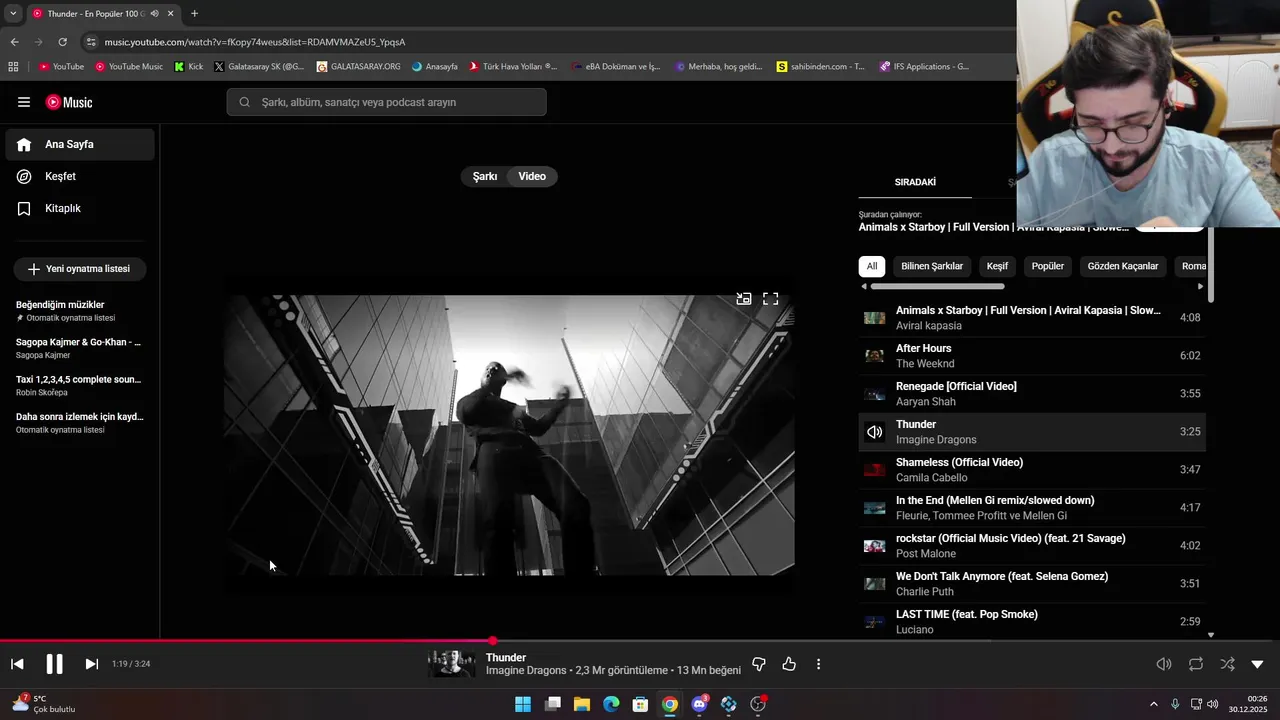Filter queue by Bilinen Şarkılar
The width and height of the screenshot is (1280, 720).
pos(932,266)
